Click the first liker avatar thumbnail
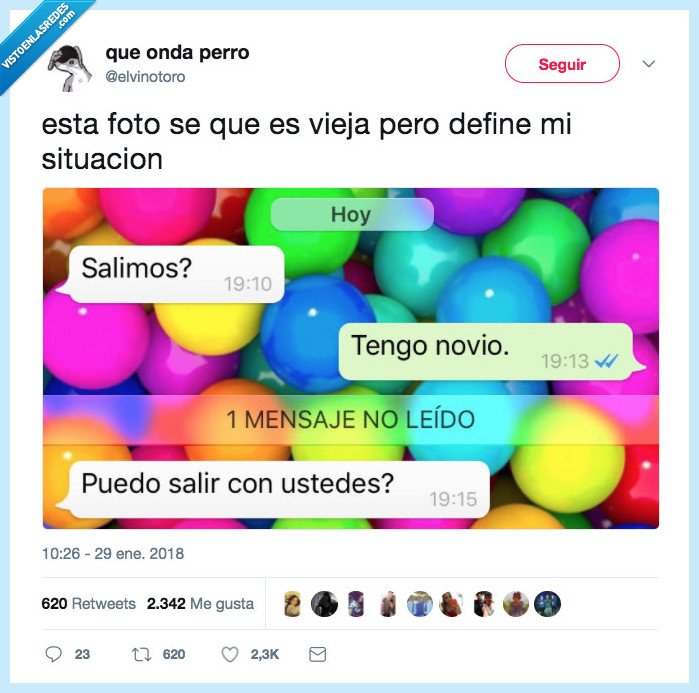699x693 pixels. pos(292,603)
